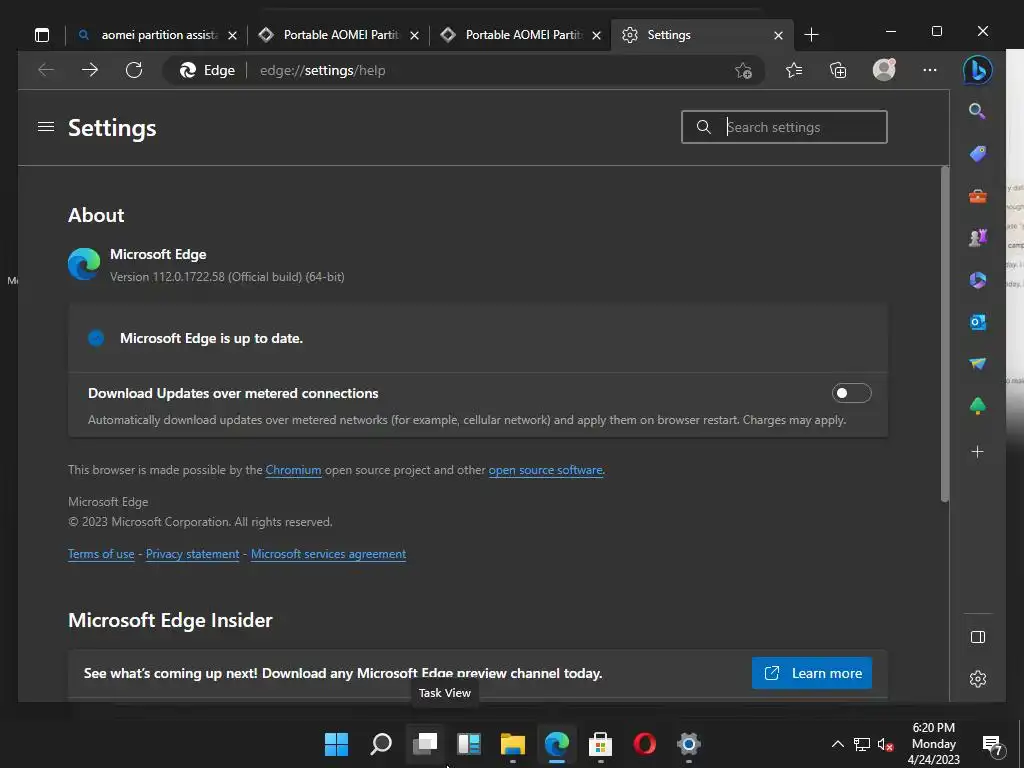Image resolution: width=1024 pixels, height=768 pixels.
Task: Switch to aomei partition assistant search tab
Action: tap(155, 35)
